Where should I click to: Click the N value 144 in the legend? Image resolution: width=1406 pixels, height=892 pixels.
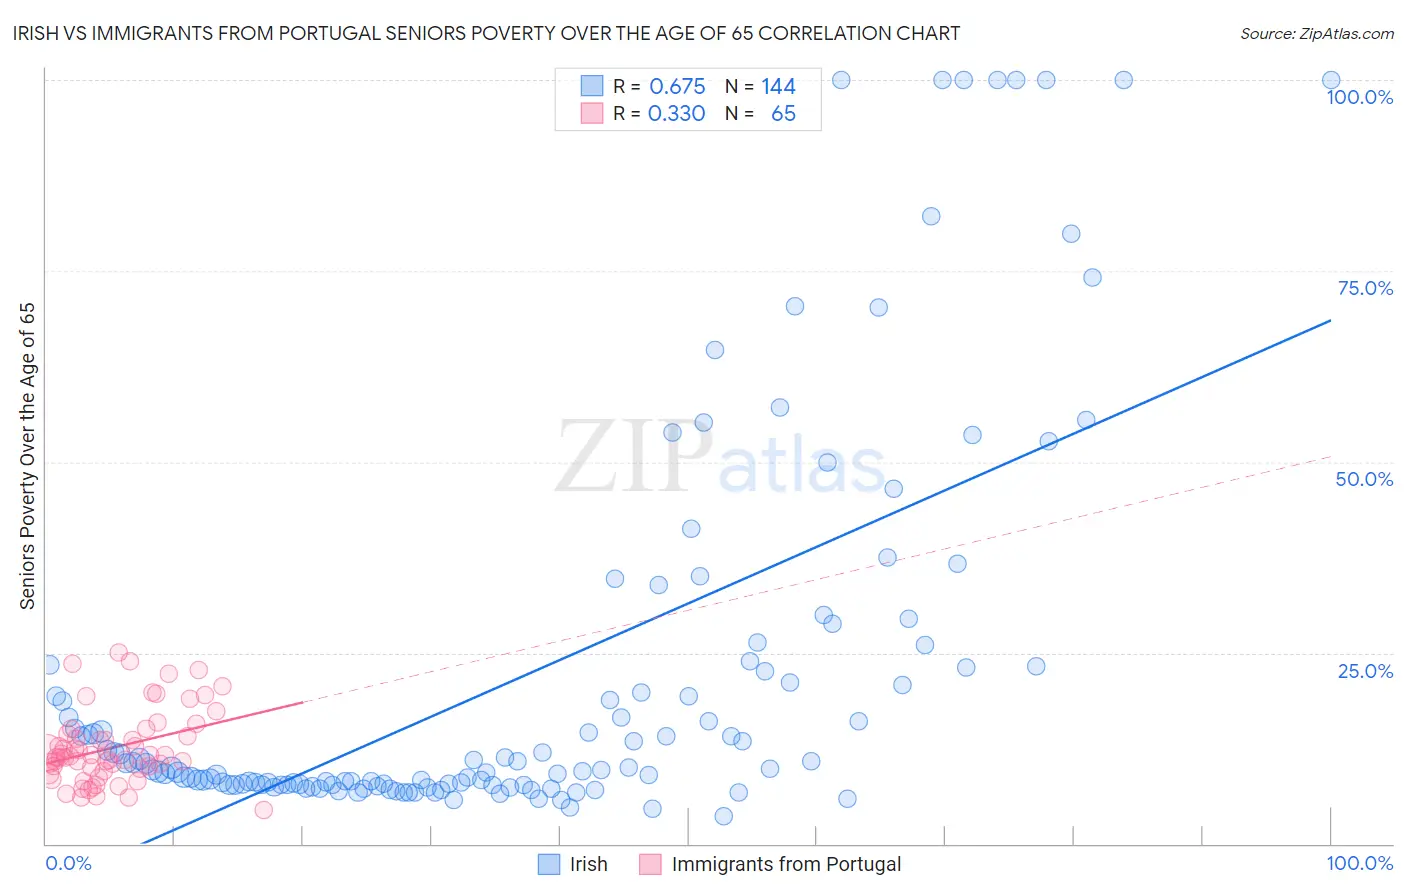[x=778, y=86]
